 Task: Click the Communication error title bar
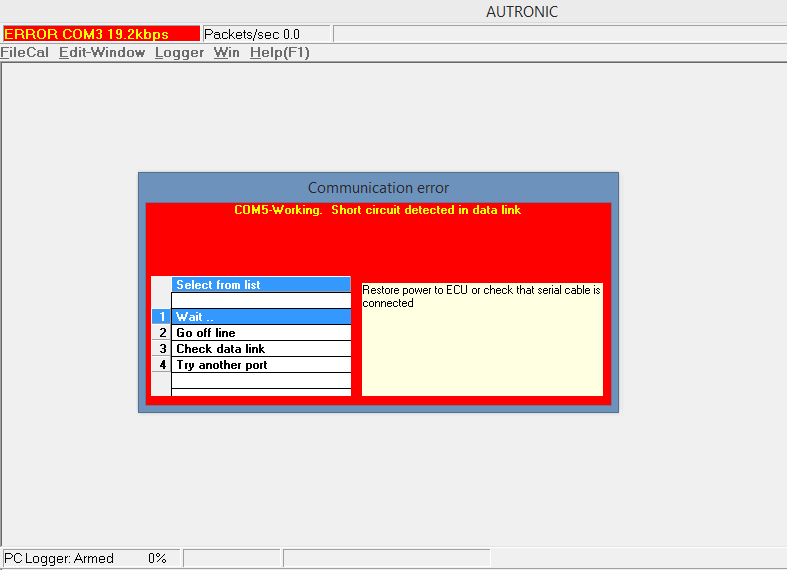point(378,188)
